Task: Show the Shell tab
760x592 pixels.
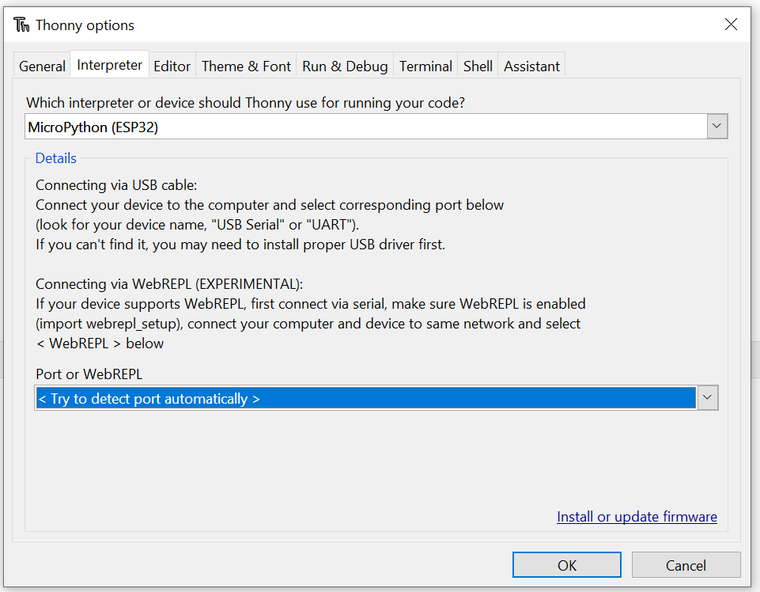Action: pos(478,66)
